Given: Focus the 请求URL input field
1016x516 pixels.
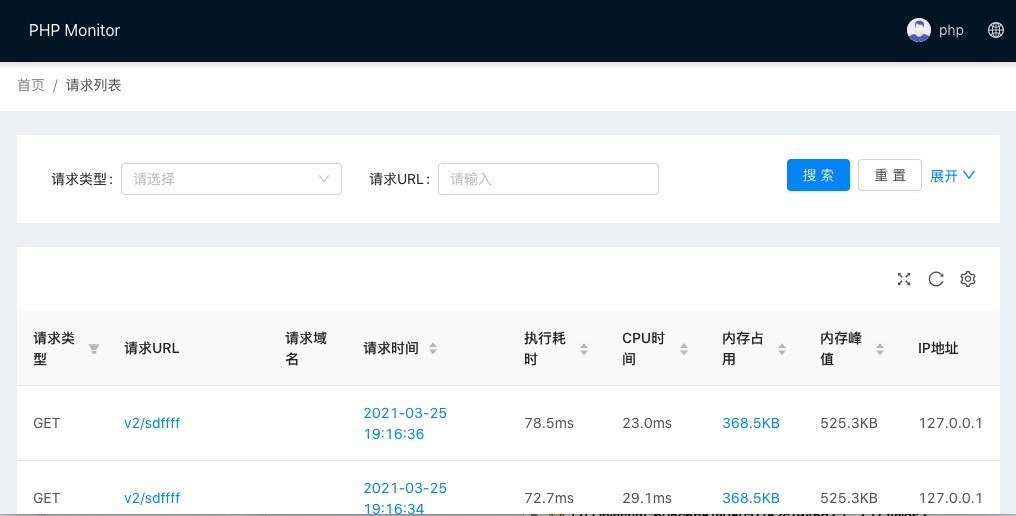Looking at the screenshot, I should tap(548, 179).
